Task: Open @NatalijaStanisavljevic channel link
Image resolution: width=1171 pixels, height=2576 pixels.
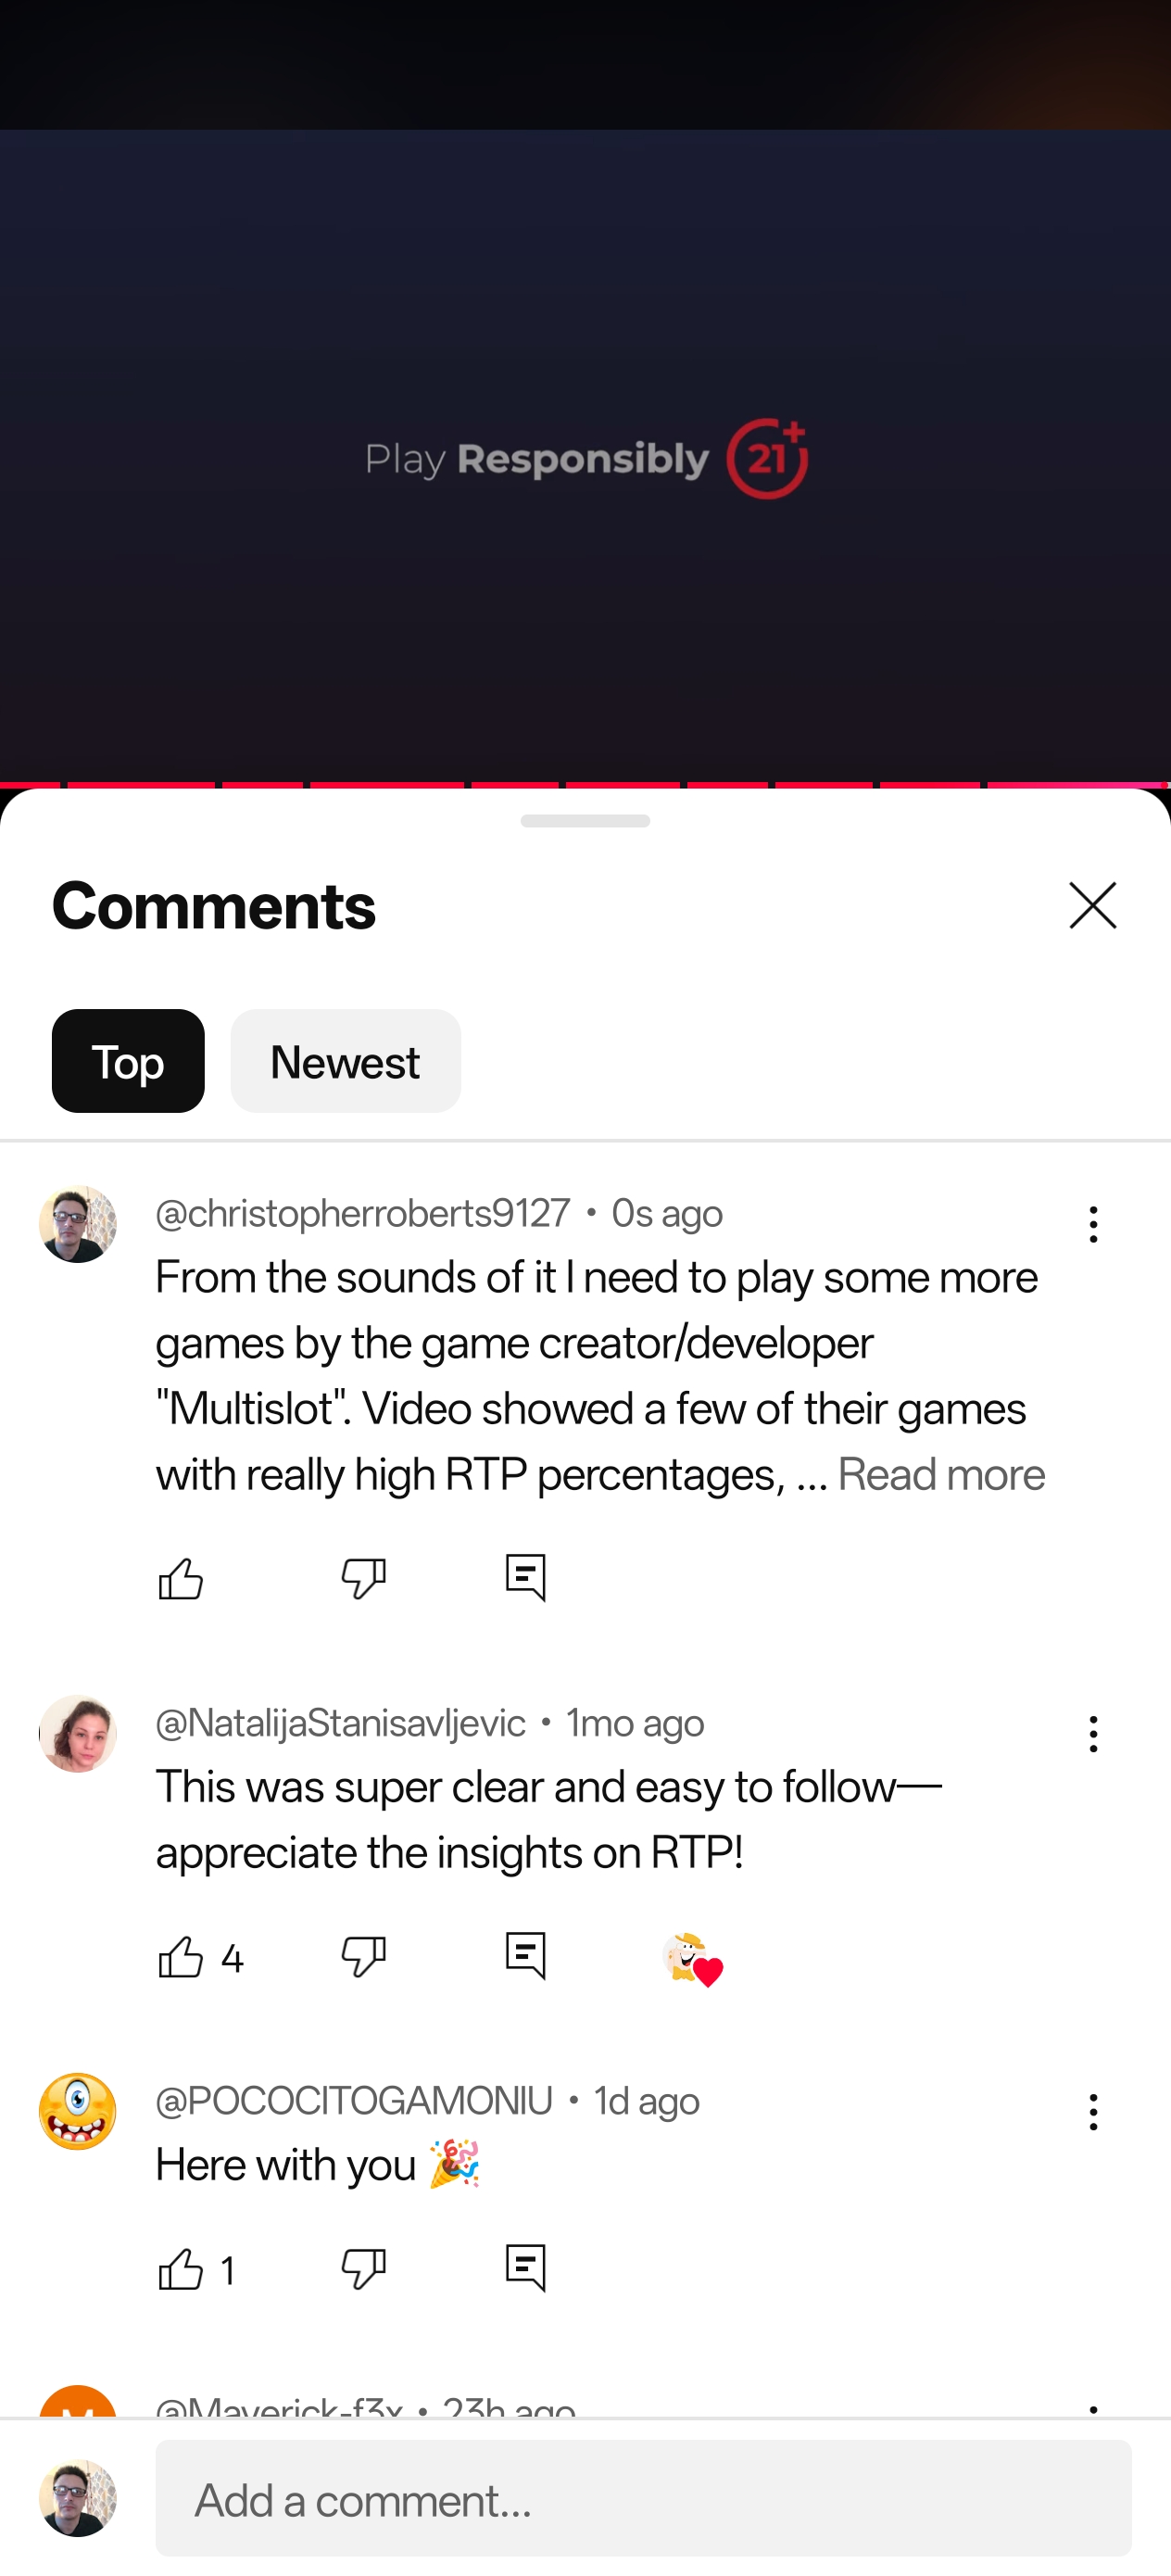Action: (x=341, y=1723)
